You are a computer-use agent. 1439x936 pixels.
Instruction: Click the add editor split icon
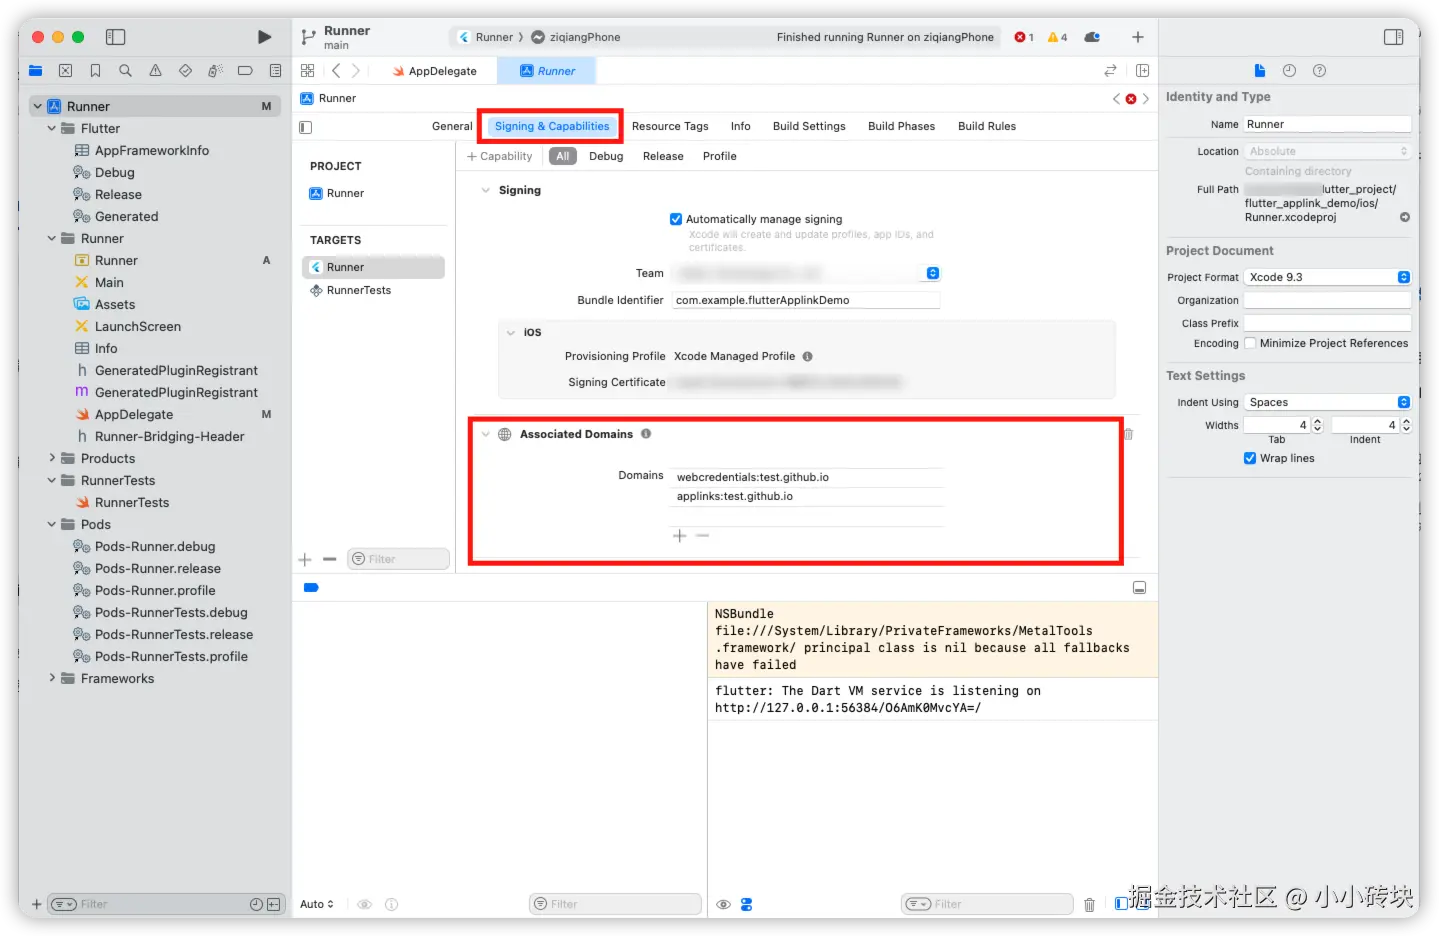[x=1142, y=71]
